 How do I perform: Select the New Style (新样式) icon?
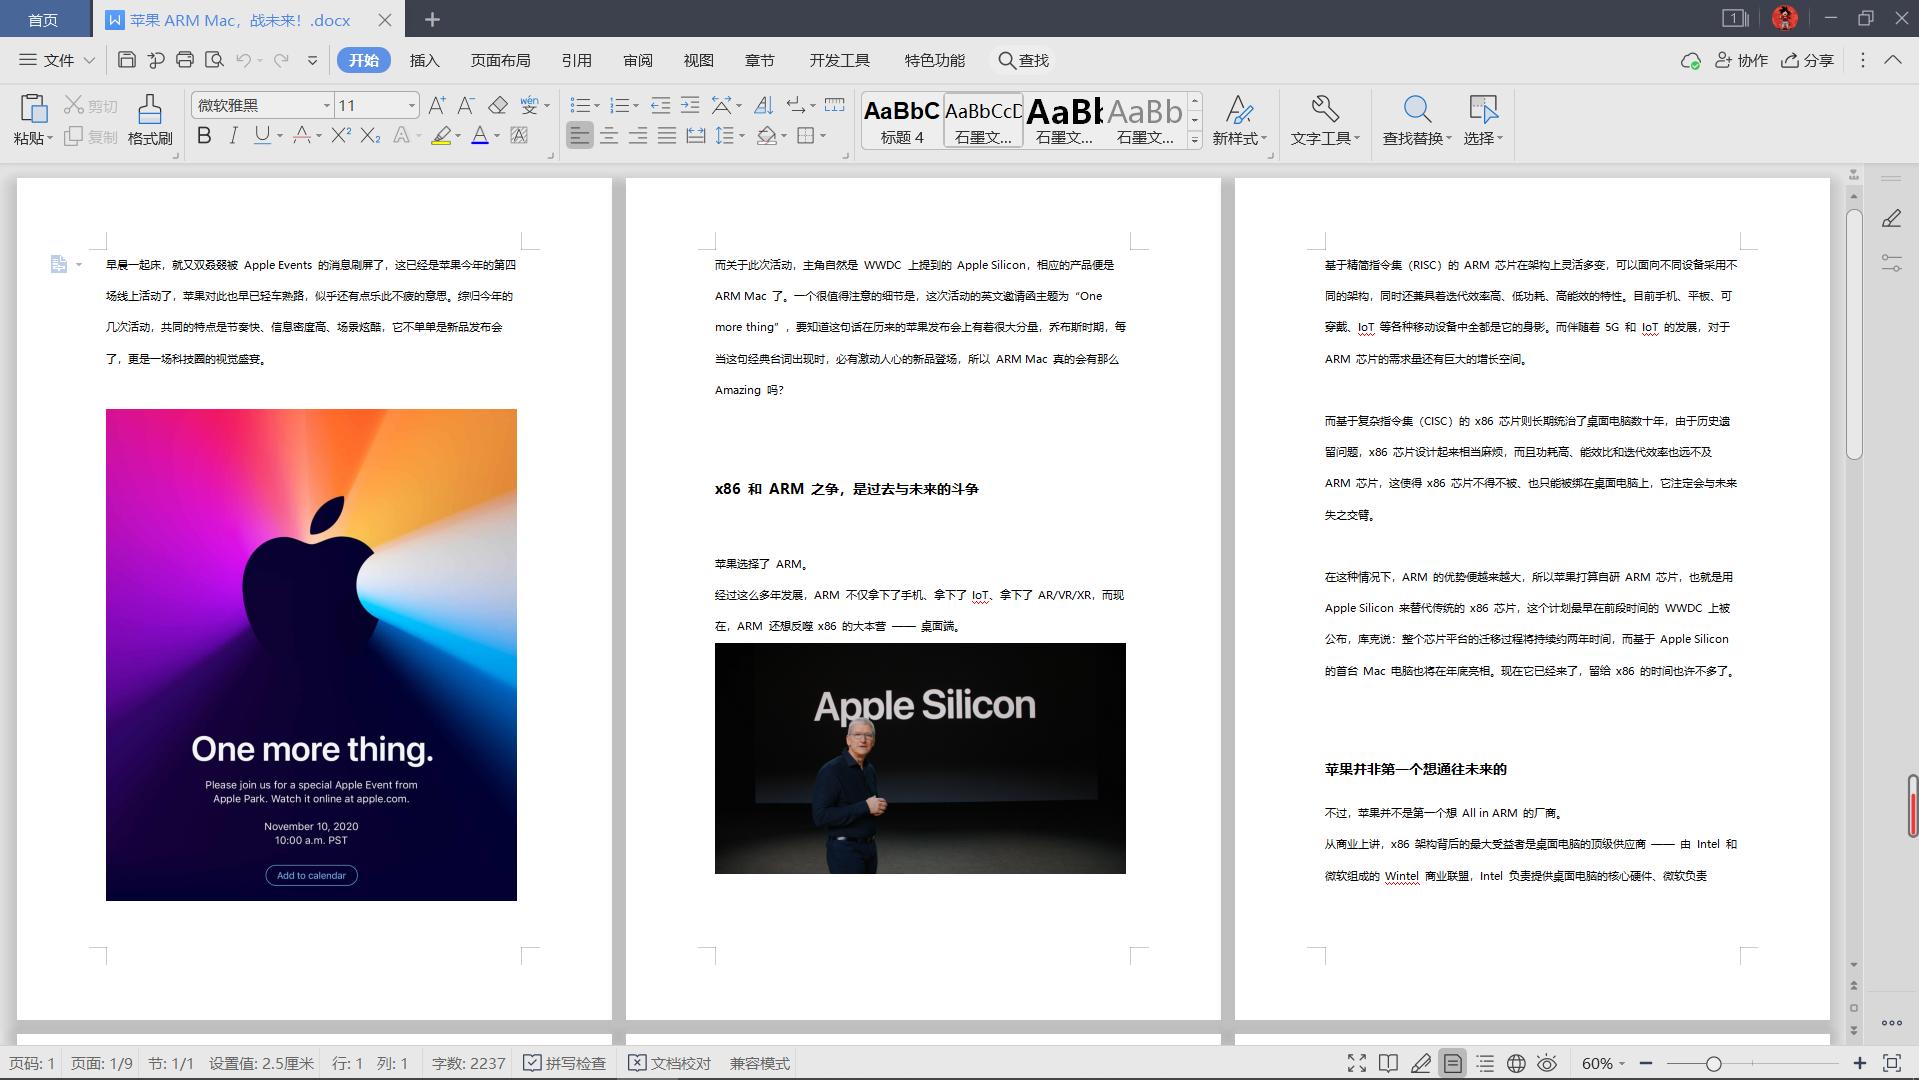point(1239,110)
